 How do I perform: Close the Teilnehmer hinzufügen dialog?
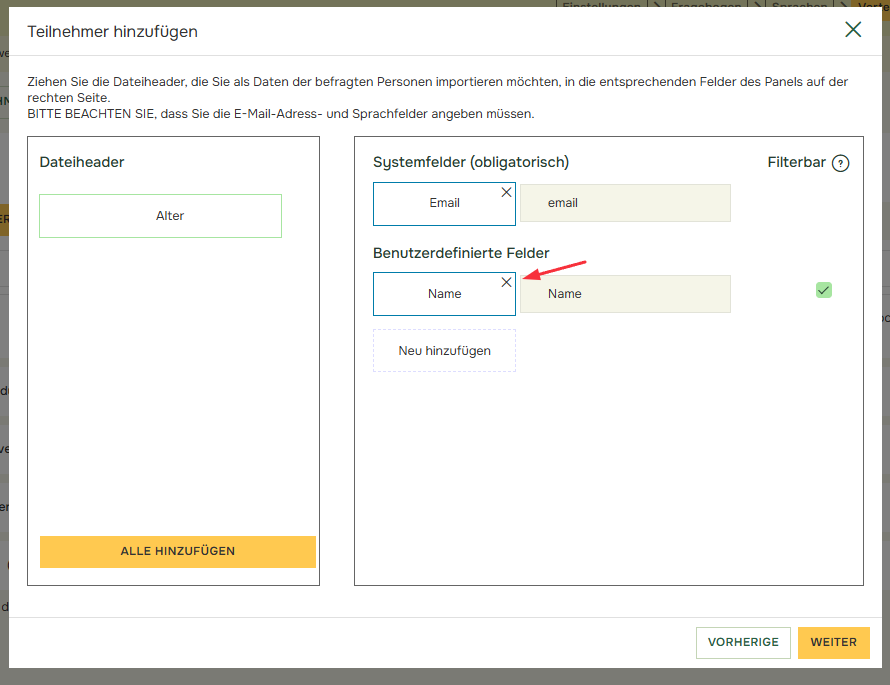853,30
